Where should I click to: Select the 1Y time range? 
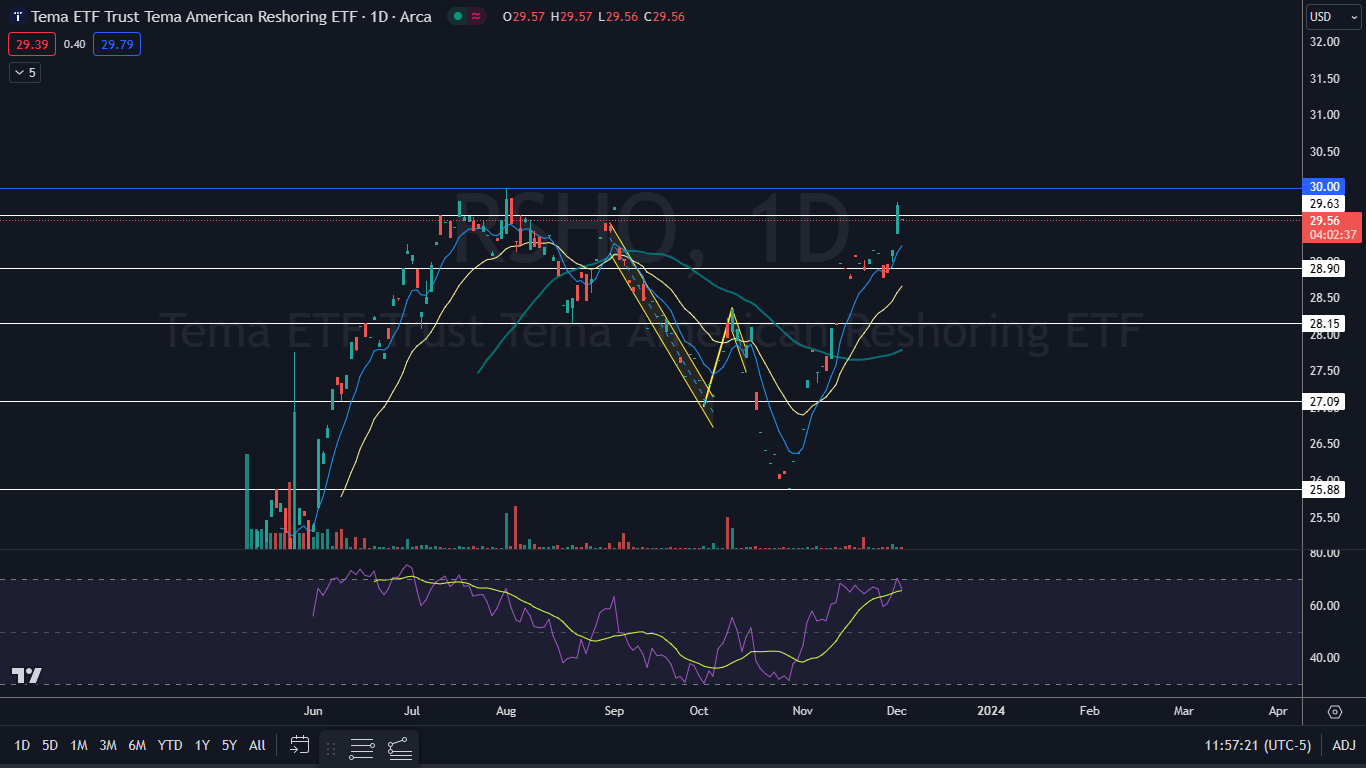(x=202, y=745)
